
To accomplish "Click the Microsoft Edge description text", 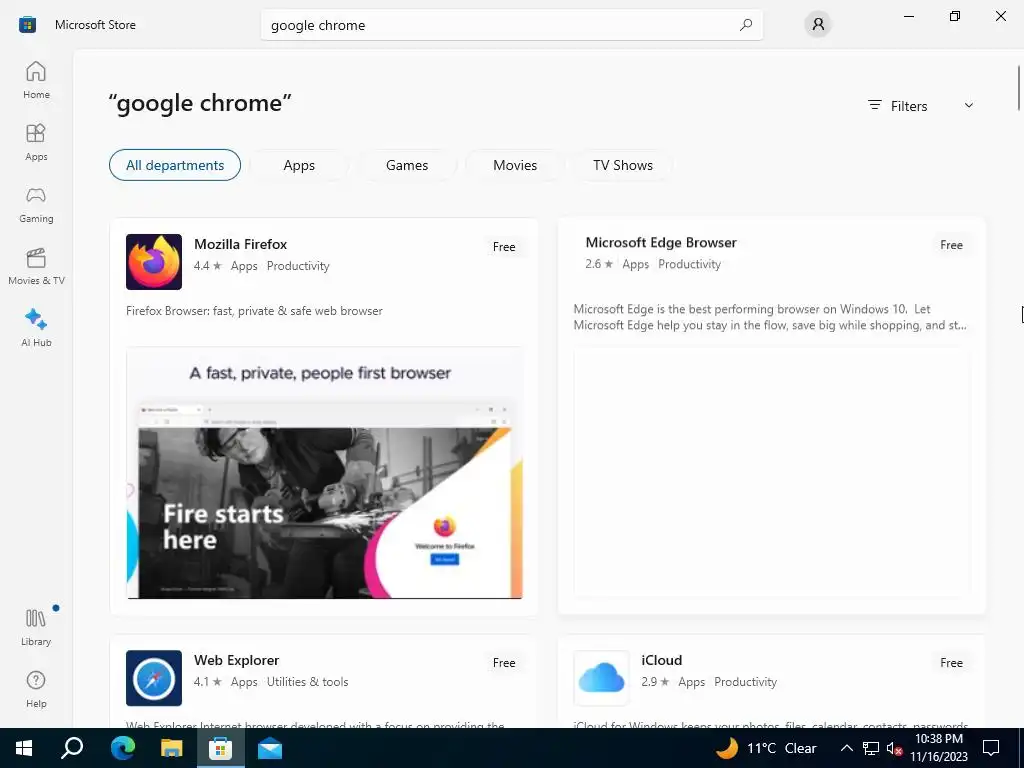I will (x=770, y=317).
